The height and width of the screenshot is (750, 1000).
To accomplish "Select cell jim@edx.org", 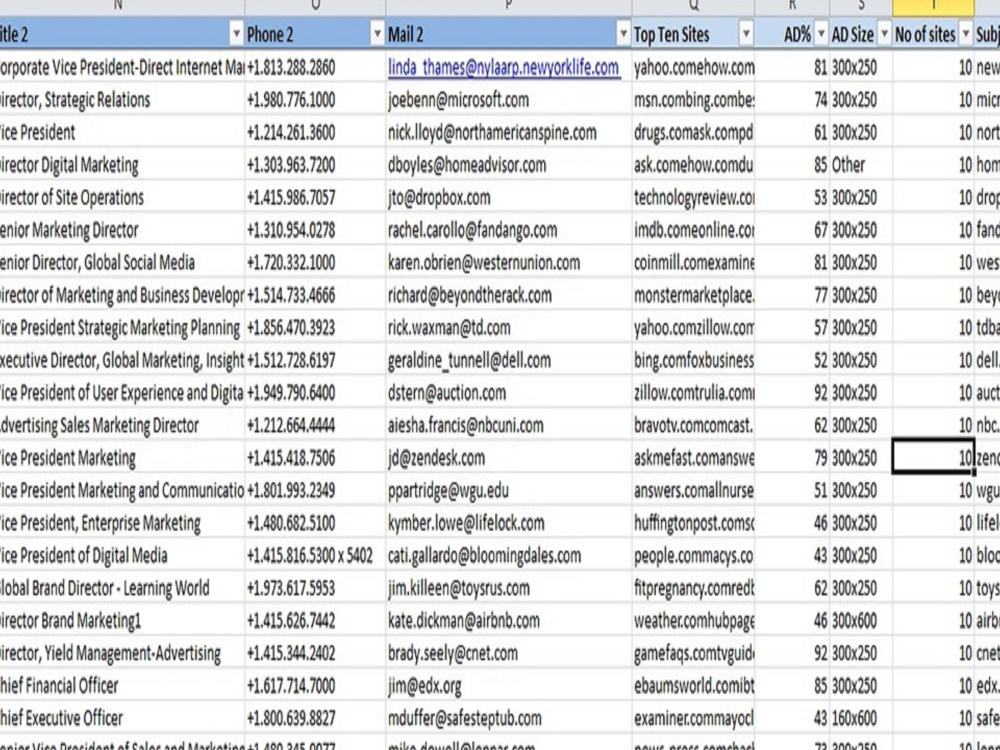I will [508, 685].
